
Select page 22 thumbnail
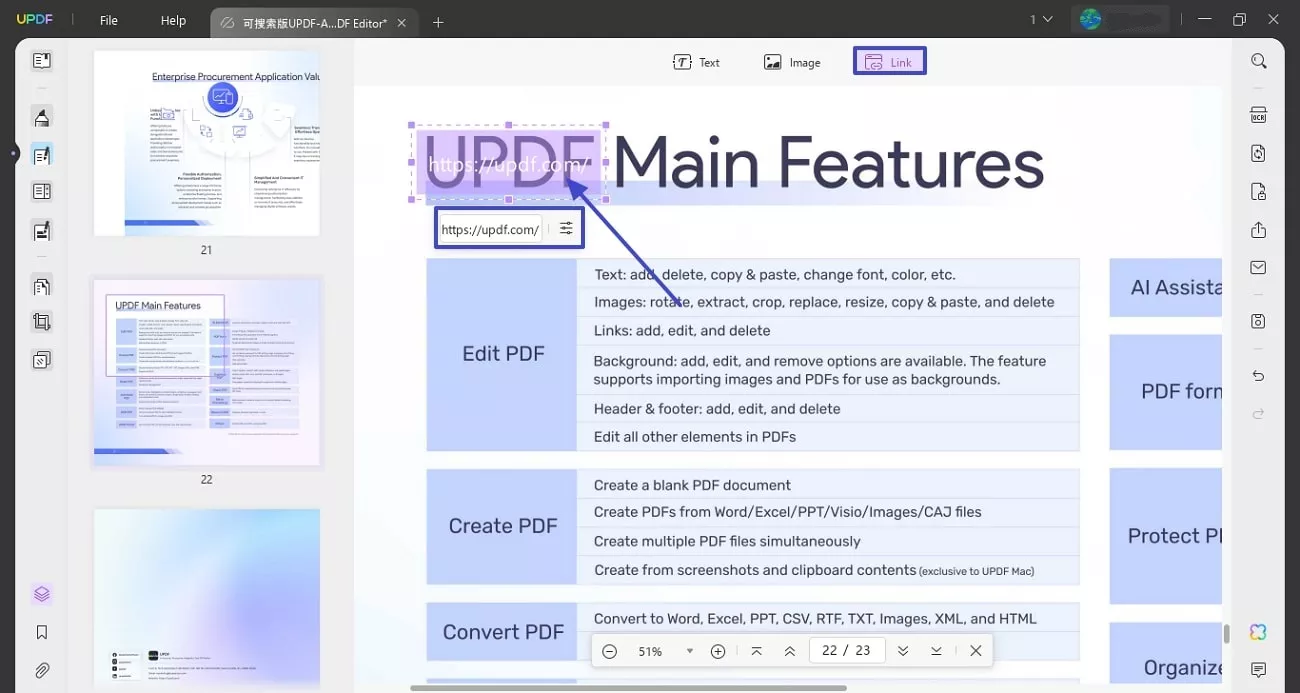pyautogui.click(x=207, y=372)
